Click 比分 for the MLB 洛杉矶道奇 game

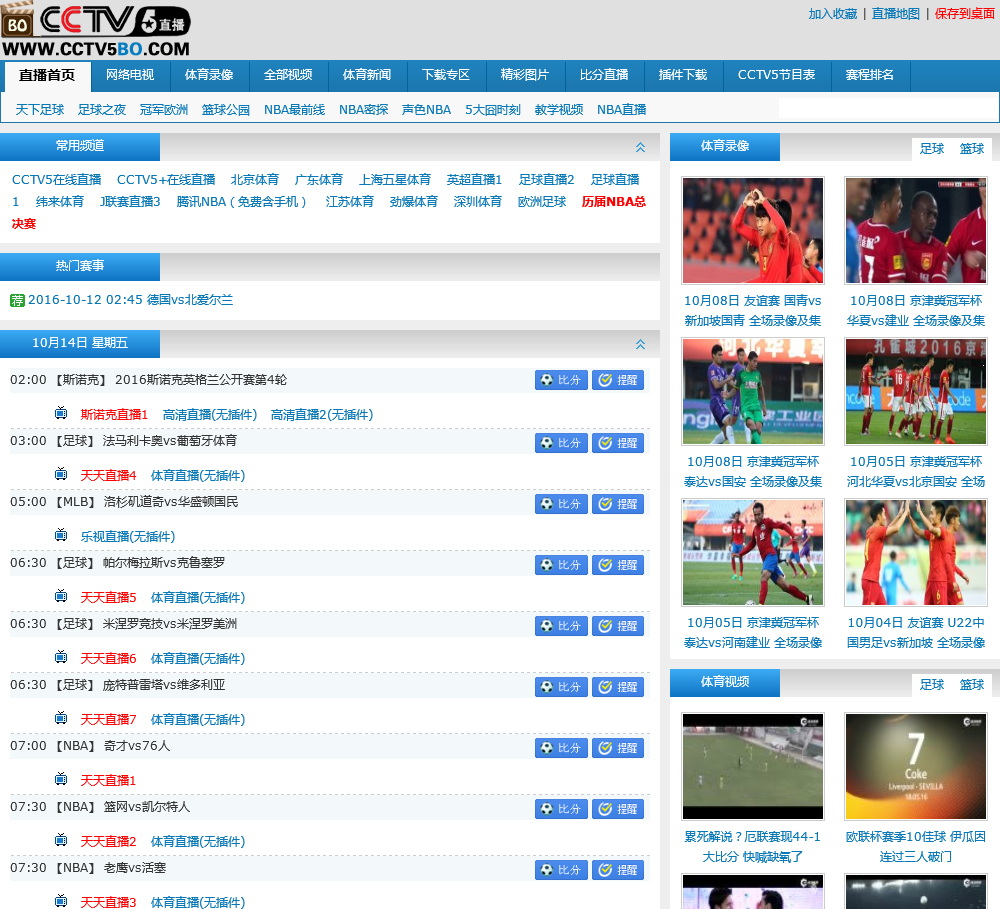tap(561, 504)
